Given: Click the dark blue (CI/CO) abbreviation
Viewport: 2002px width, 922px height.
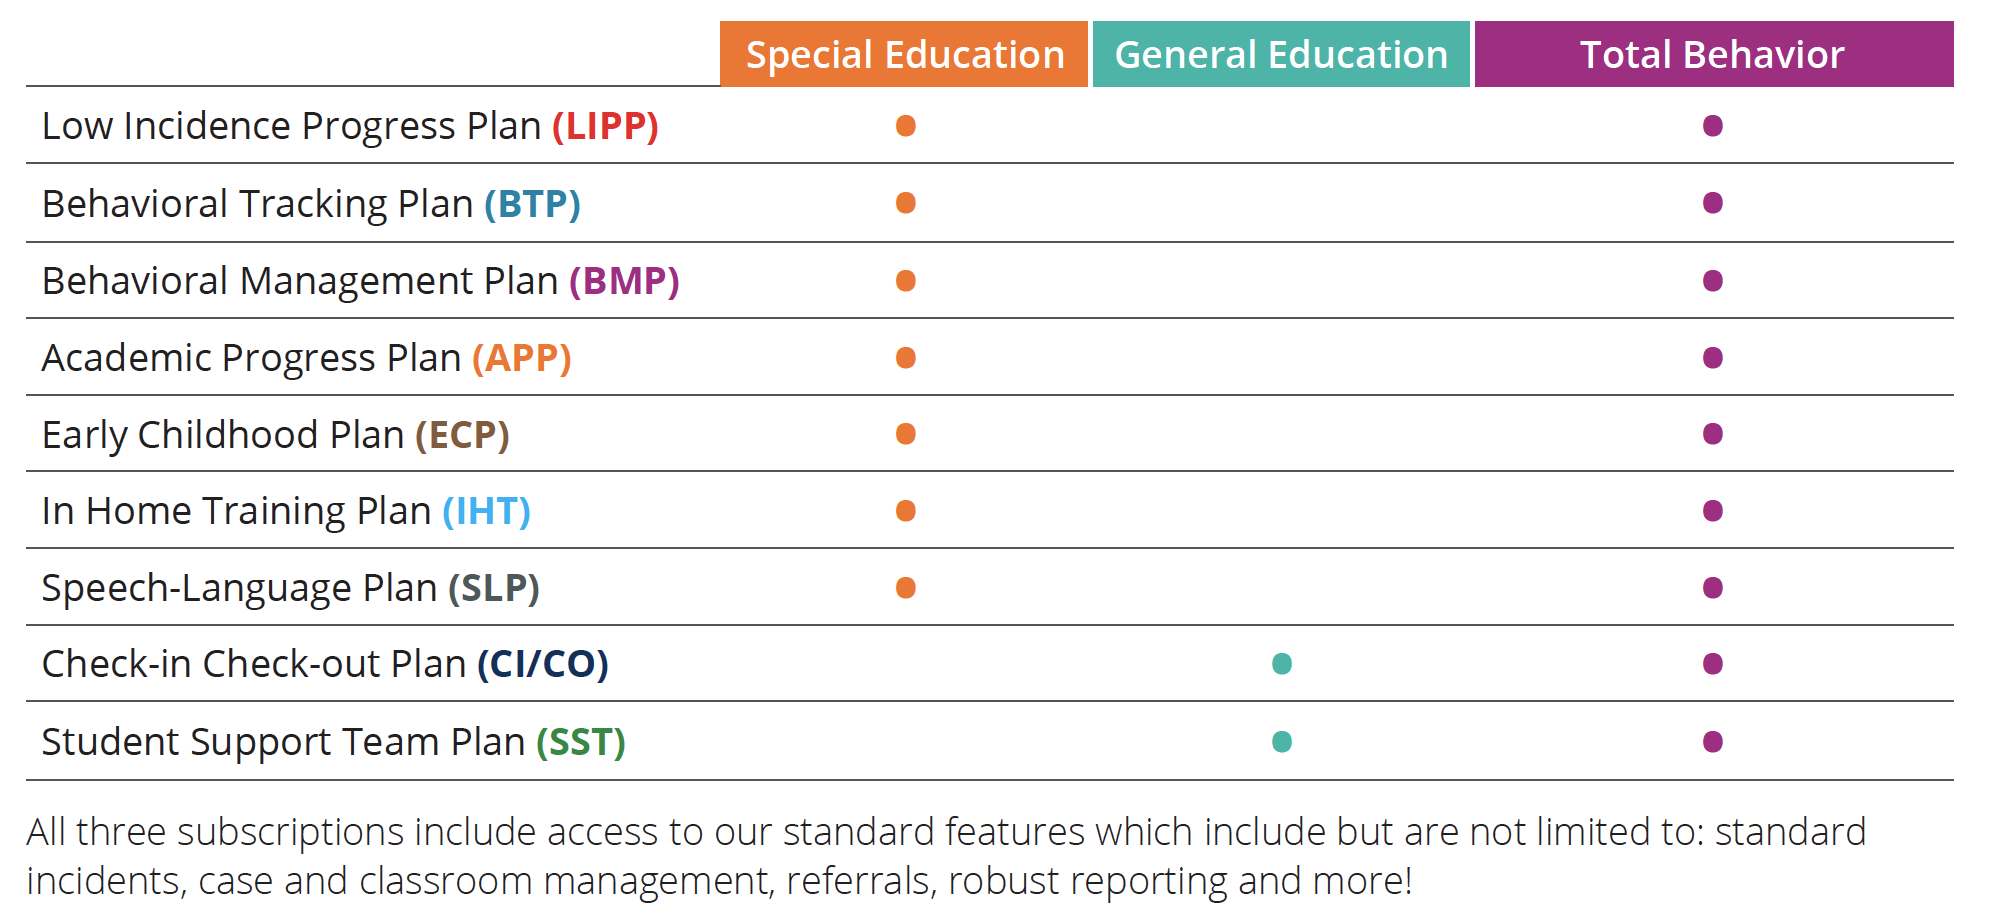Looking at the screenshot, I should coord(542,665).
